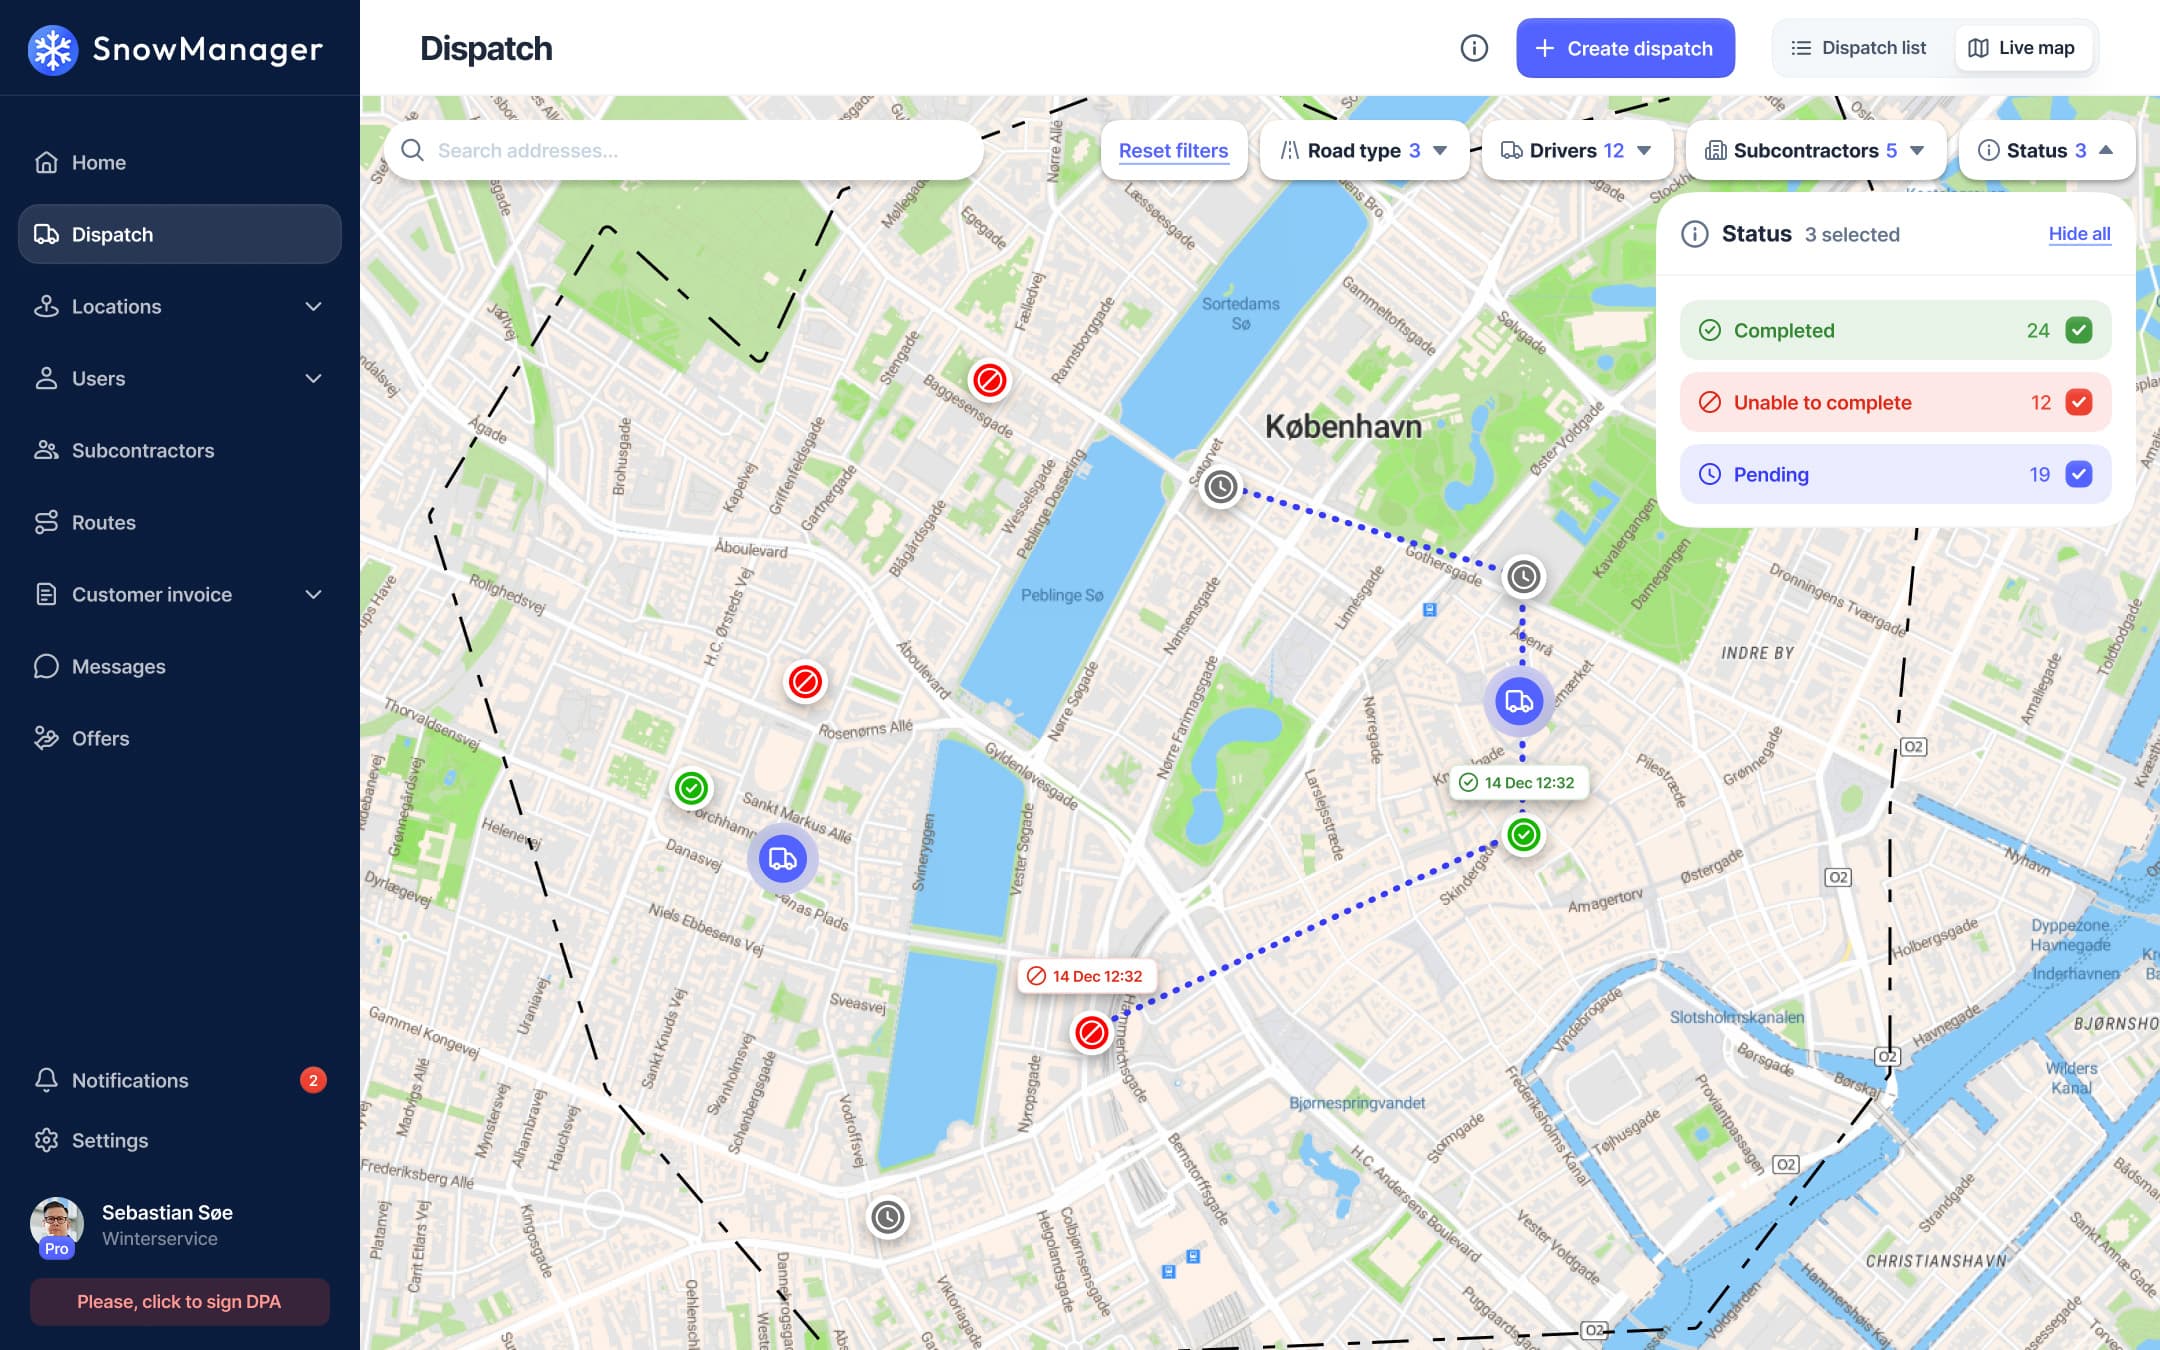Click the truck icon near Sankt Markus Allé

pos(782,859)
